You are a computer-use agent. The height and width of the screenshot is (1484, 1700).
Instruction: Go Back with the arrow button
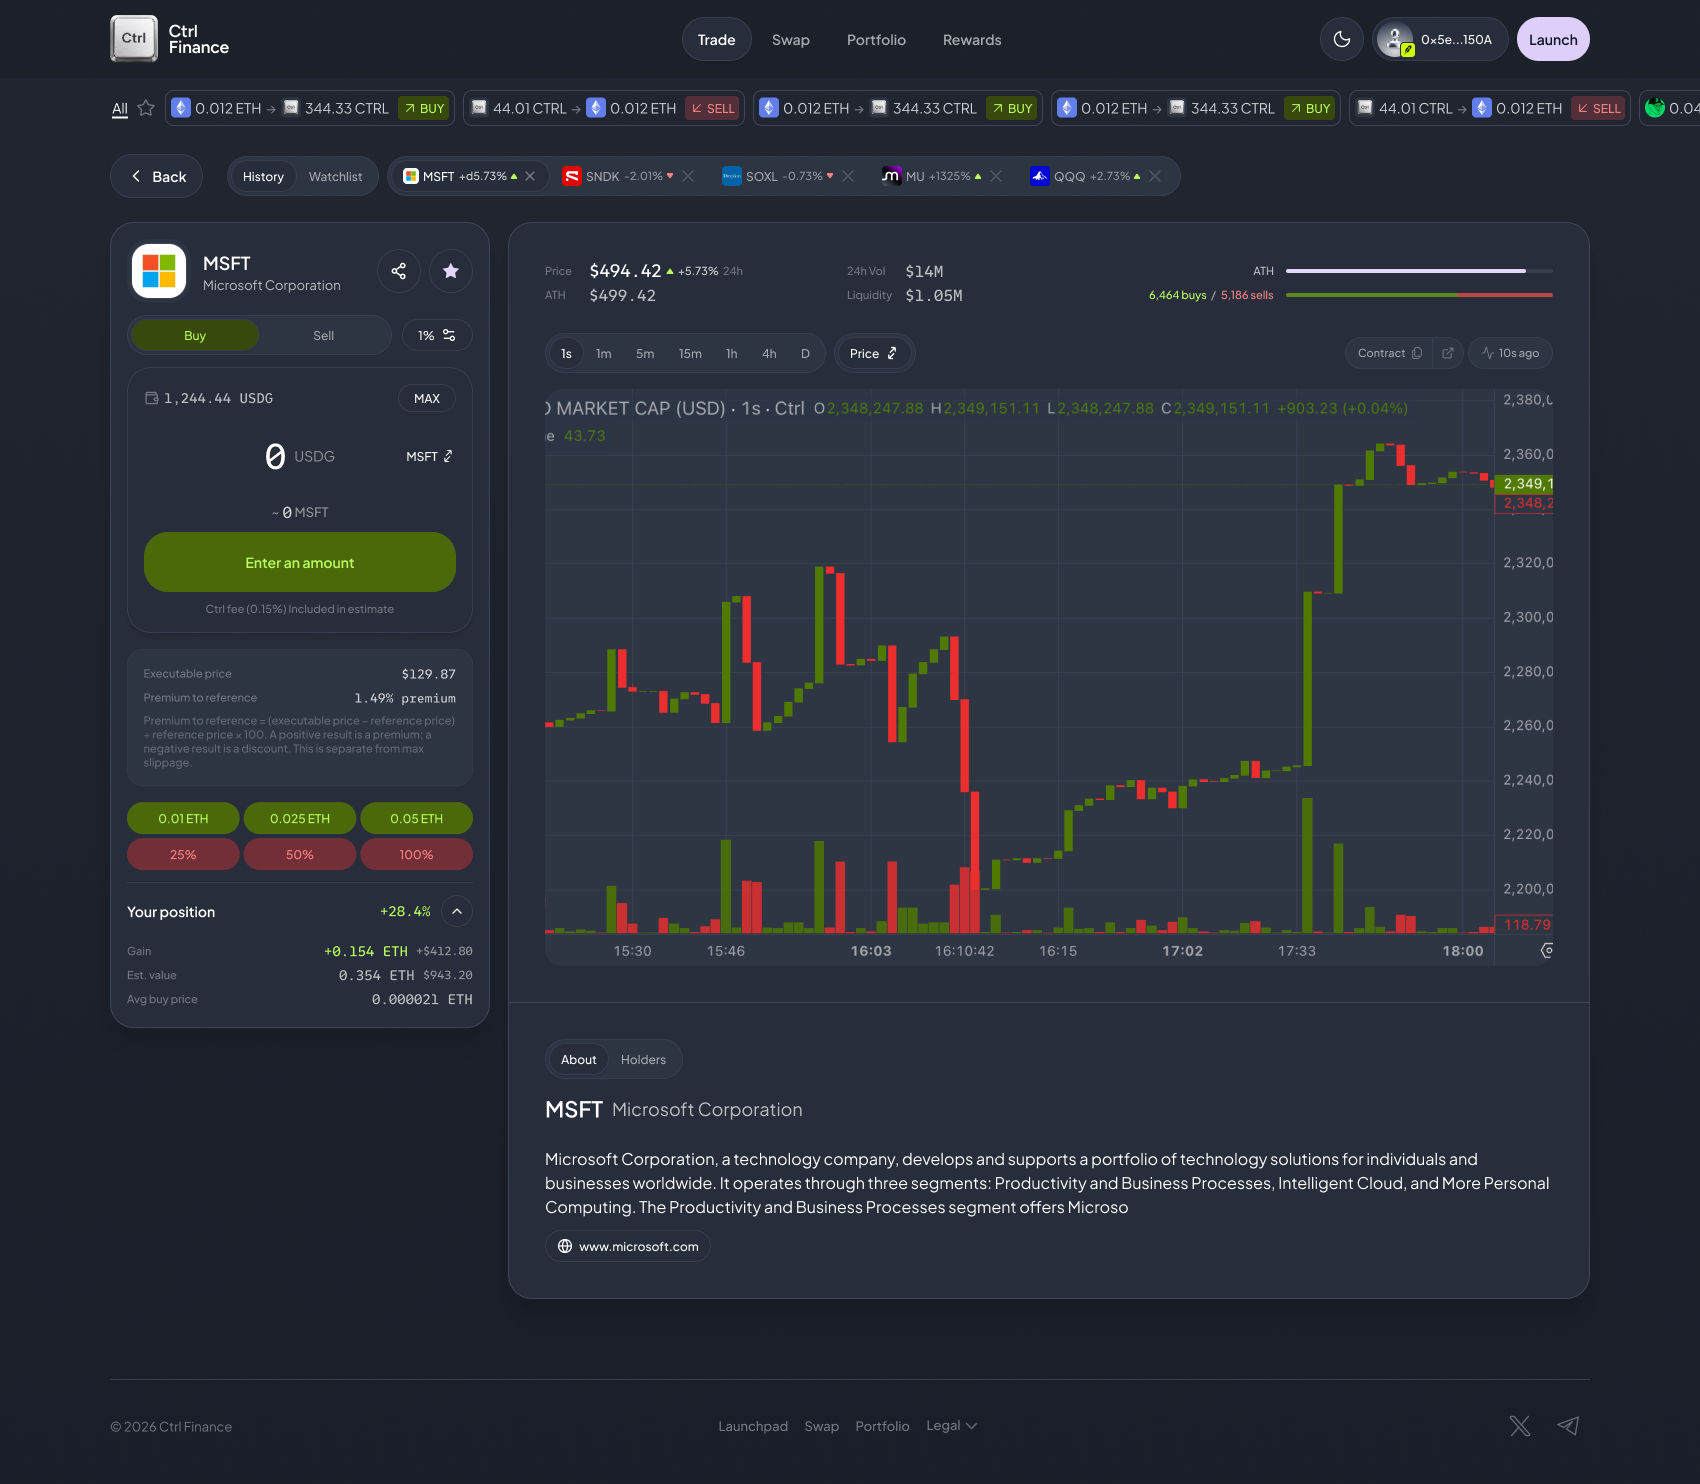coord(157,176)
